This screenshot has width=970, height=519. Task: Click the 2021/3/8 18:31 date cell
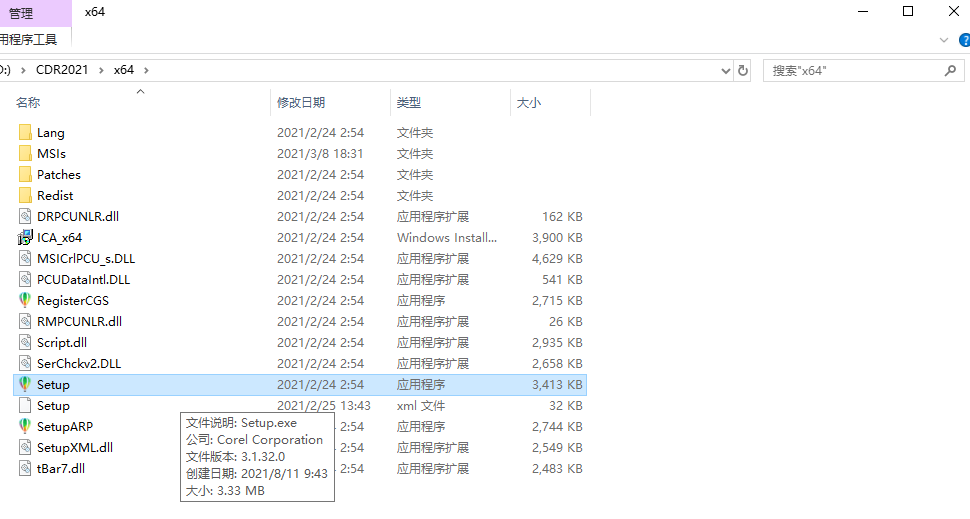click(320, 153)
